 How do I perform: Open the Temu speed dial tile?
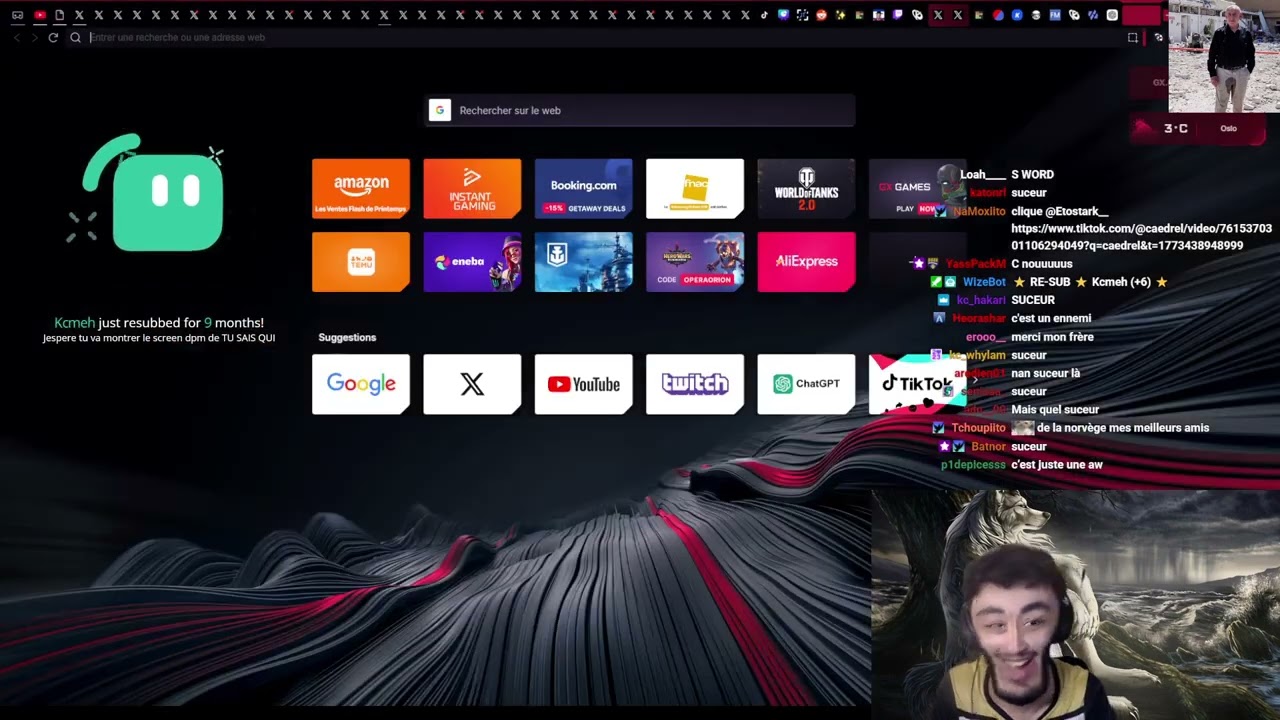pos(361,262)
